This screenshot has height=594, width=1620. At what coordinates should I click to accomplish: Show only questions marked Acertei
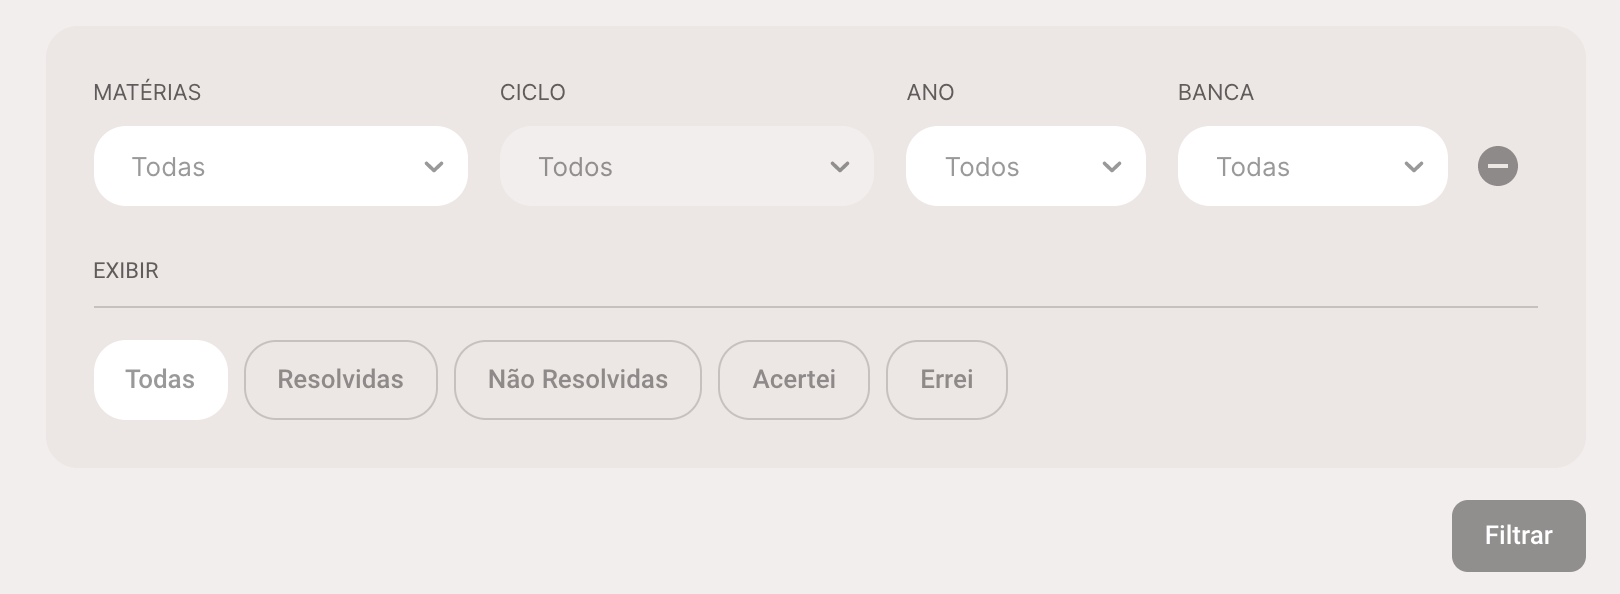(x=794, y=380)
